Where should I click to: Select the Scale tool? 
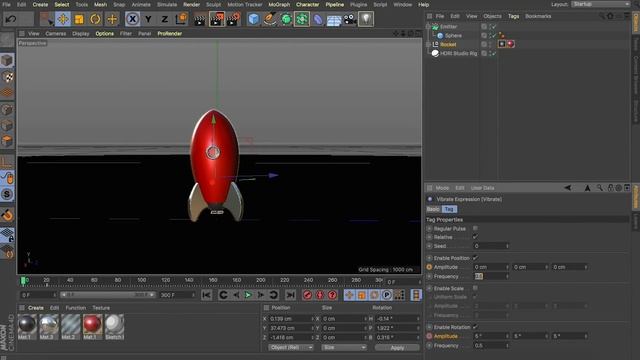(x=79, y=19)
